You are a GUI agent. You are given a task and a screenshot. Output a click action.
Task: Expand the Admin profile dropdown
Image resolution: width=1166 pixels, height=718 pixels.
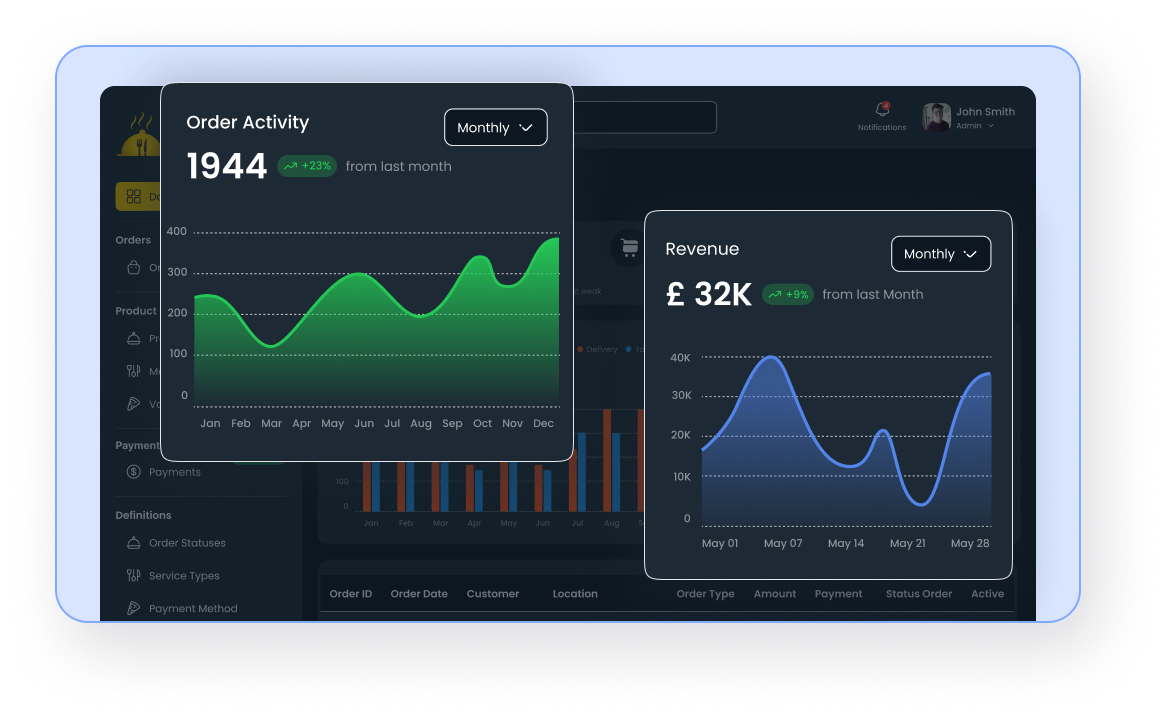[990, 125]
